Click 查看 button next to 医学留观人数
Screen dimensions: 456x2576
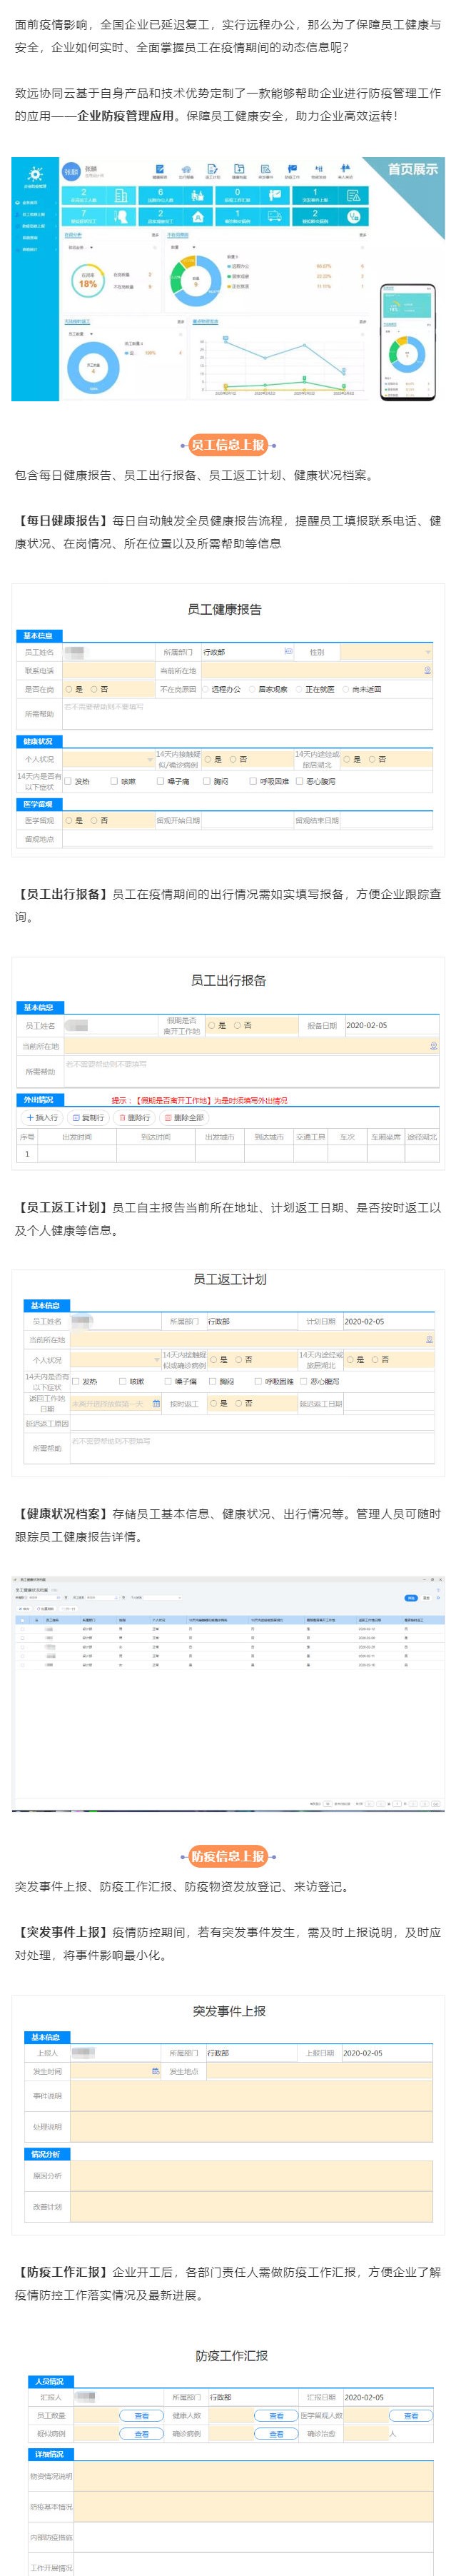[x=410, y=2415]
